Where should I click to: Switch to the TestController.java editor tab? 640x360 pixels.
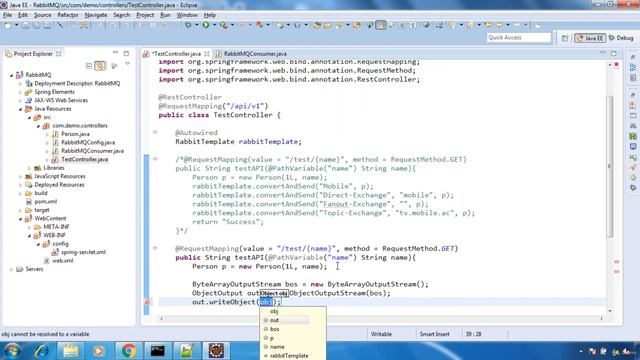(x=176, y=54)
